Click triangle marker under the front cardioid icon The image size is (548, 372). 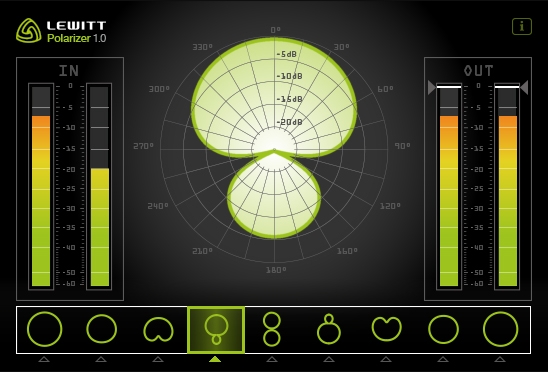[x=158, y=359]
